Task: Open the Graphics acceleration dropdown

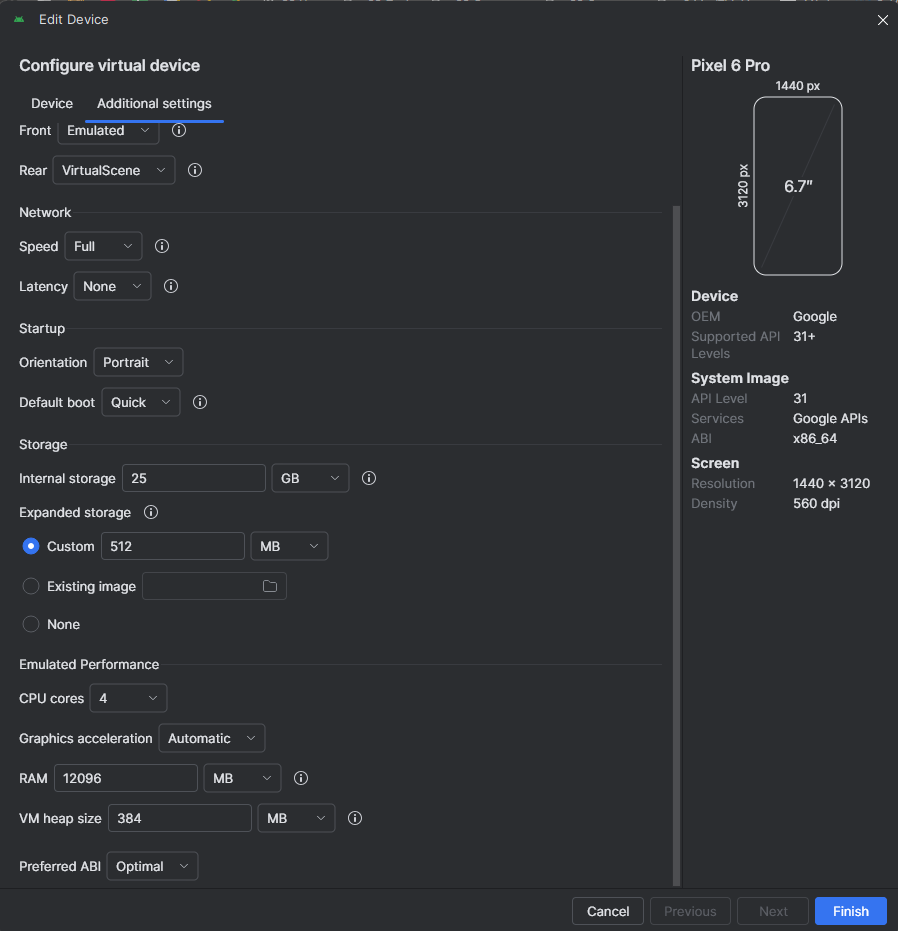Action: pos(211,738)
